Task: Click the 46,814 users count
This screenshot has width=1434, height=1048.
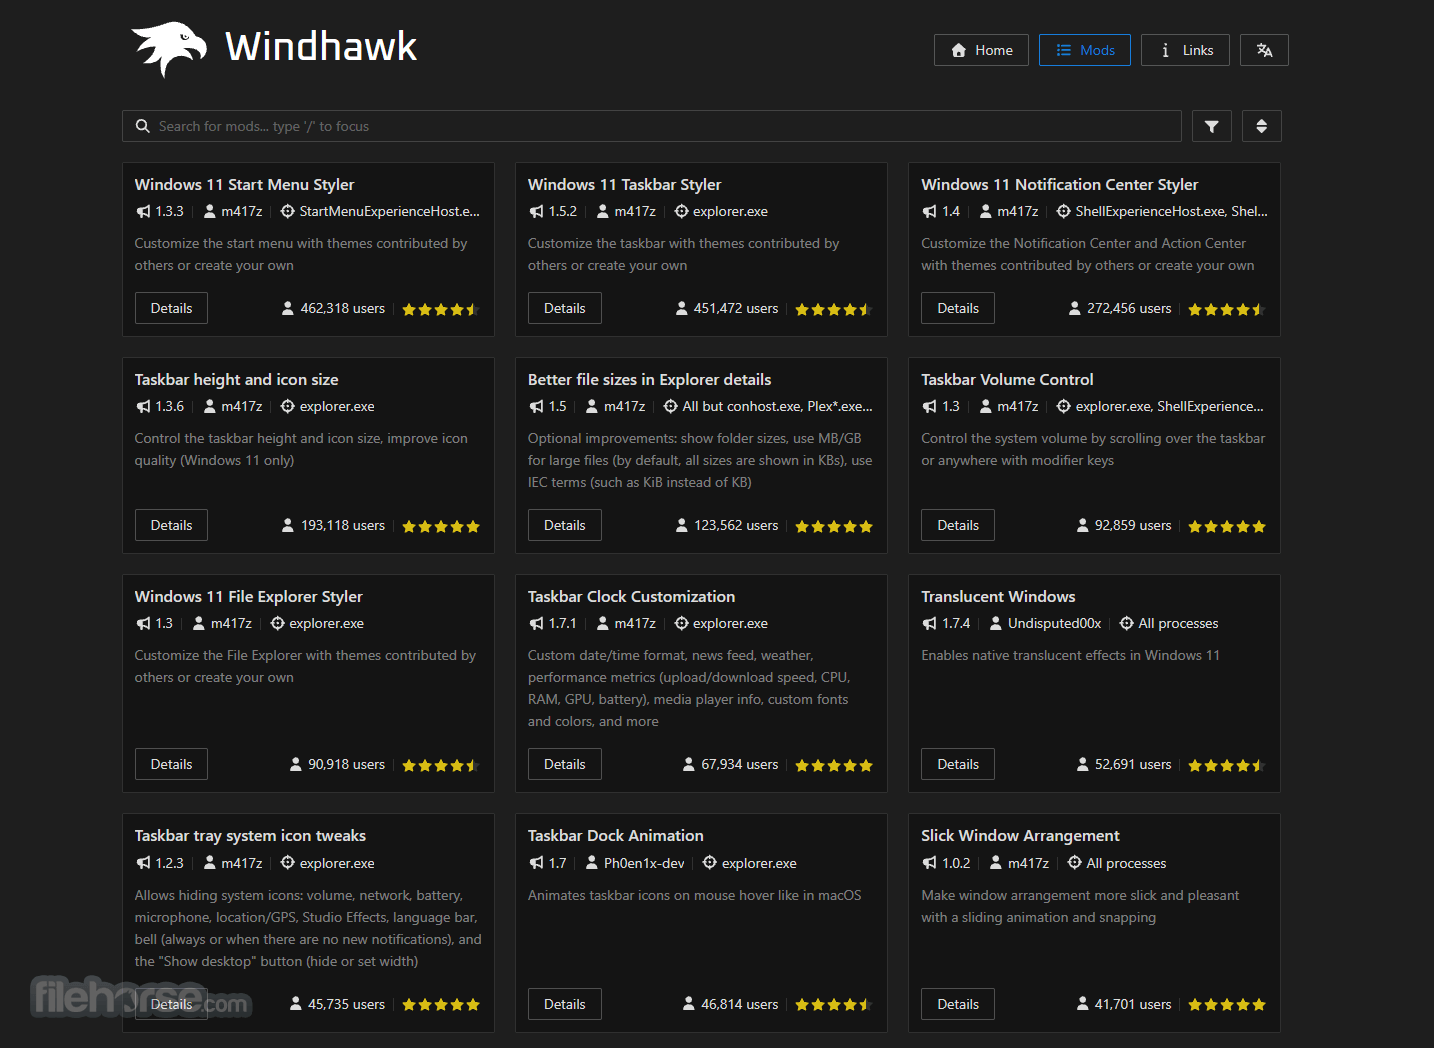Action: (740, 1004)
